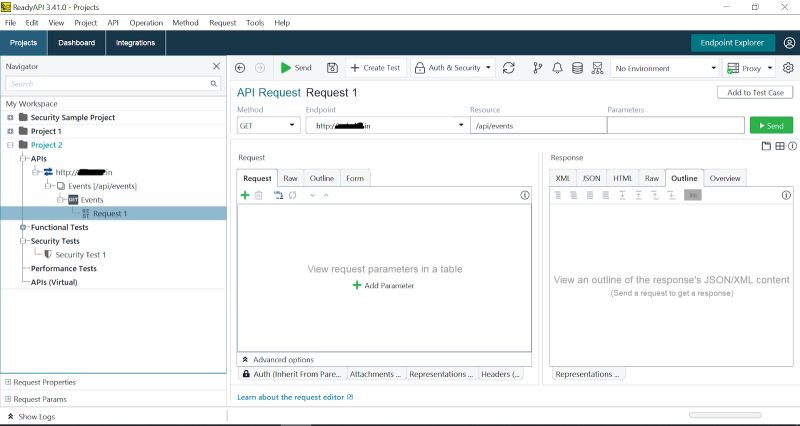This screenshot has width=800, height=426.
Task: Click the info icon in Request toolbar
Action: 524,195
